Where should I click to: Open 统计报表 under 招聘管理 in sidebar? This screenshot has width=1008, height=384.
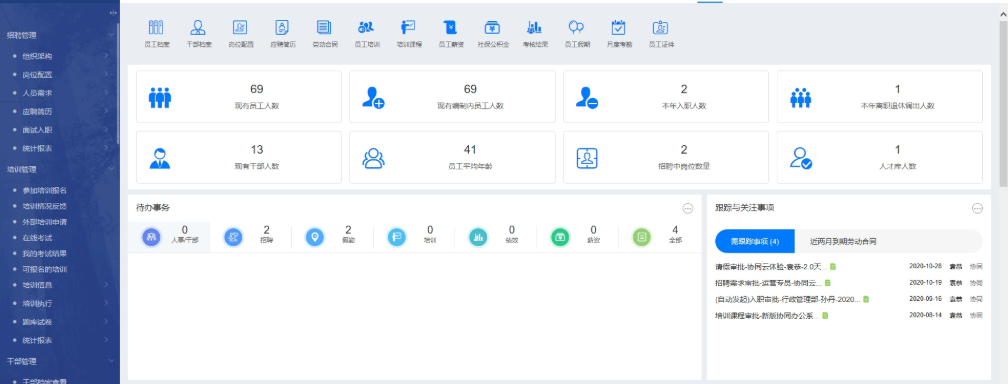37,148
